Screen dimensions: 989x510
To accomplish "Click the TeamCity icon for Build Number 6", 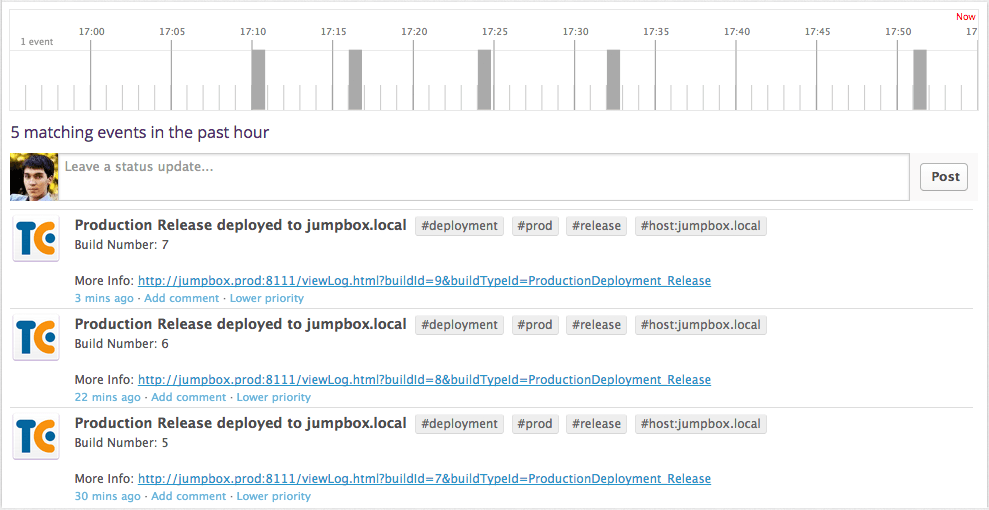I will (36, 337).
